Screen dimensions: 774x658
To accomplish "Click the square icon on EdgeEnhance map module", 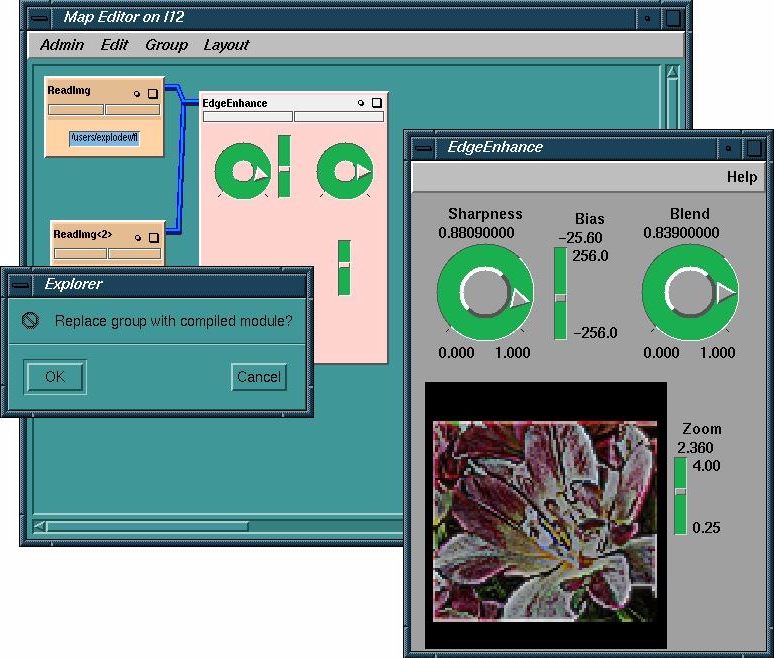I will pyautogui.click(x=376, y=103).
